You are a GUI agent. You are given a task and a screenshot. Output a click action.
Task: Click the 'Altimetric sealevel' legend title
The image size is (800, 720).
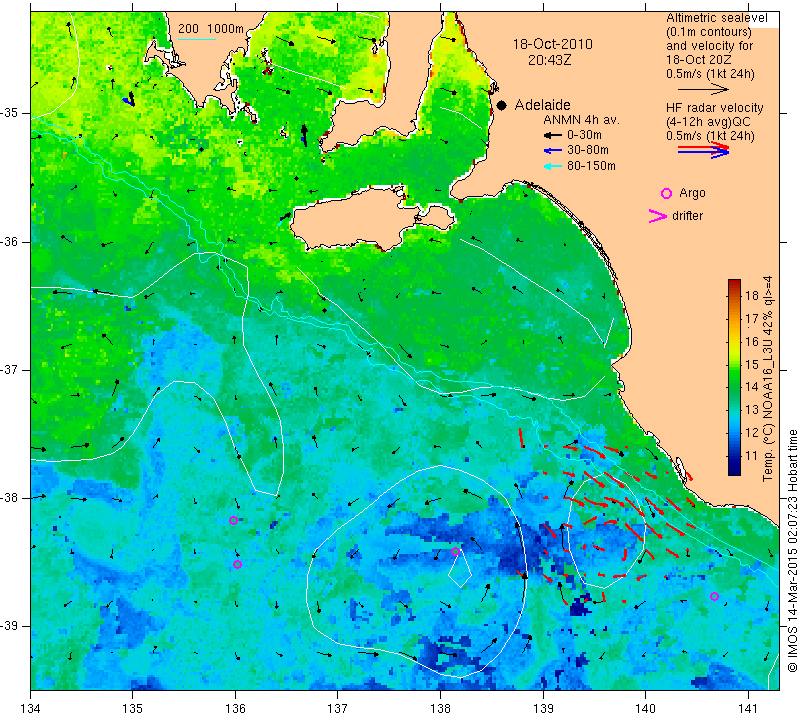tap(717, 18)
